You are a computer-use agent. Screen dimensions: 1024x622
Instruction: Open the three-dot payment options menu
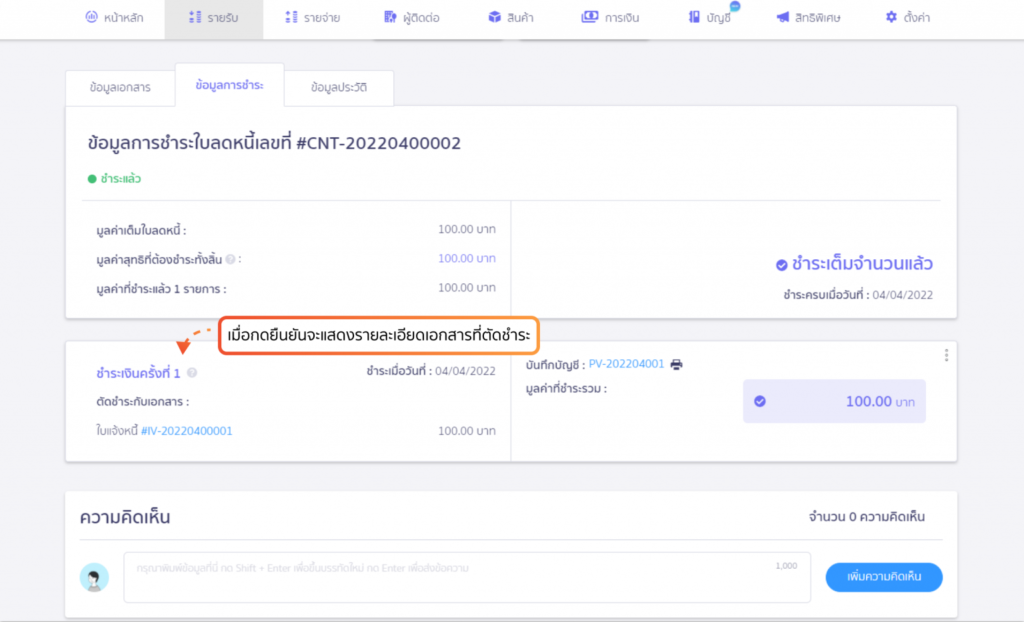[946, 355]
